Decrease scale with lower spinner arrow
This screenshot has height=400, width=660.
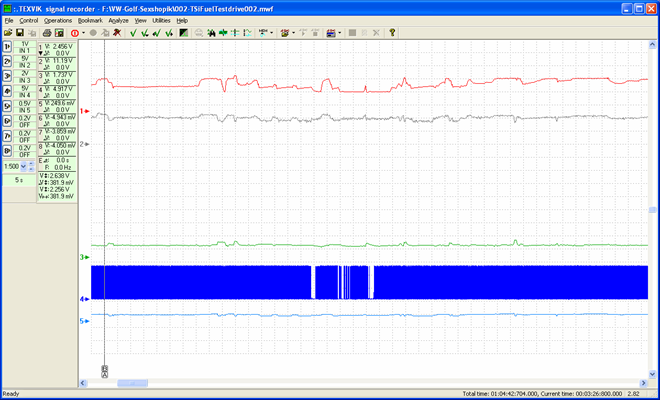(x=31, y=169)
